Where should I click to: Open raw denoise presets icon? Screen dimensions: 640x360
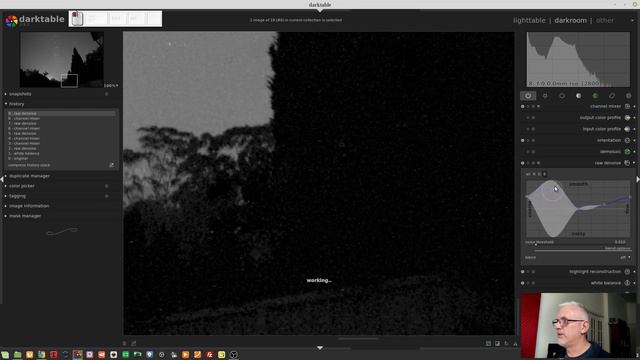tap(627, 163)
